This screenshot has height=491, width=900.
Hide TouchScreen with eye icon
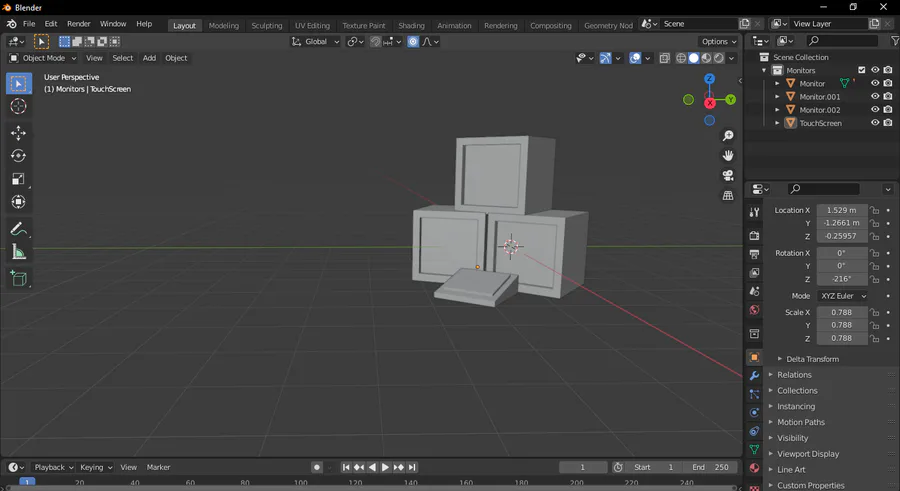875,123
